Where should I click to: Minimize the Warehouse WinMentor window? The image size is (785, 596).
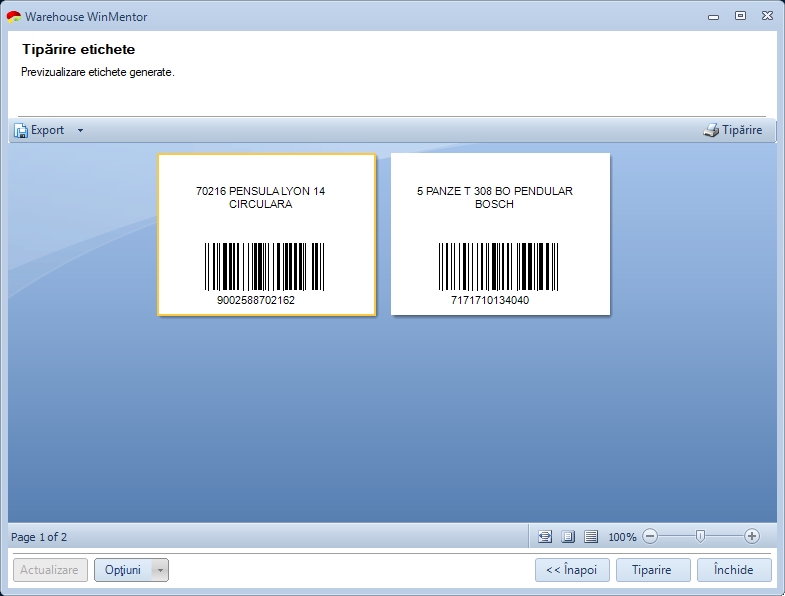[x=713, y=17]
